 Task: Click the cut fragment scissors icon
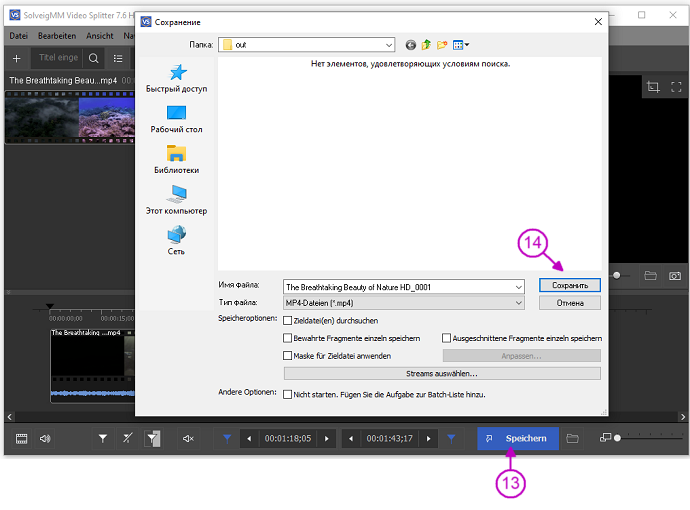pyautogui.click(x=128, y=438)
